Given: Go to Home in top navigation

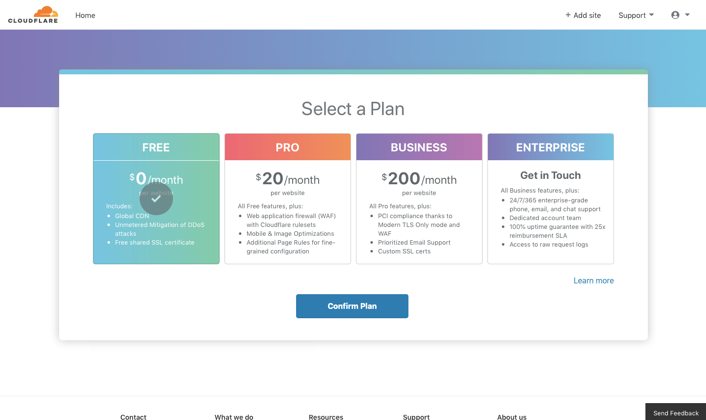Looking at the screenshot, I should [x=85, y=15].
